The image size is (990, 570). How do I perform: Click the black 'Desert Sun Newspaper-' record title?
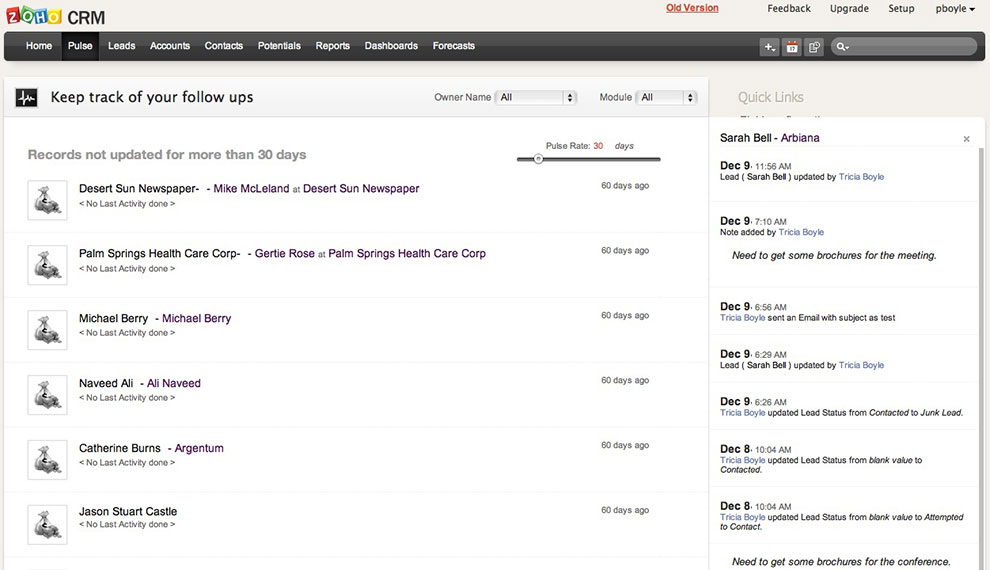(139, 189)
